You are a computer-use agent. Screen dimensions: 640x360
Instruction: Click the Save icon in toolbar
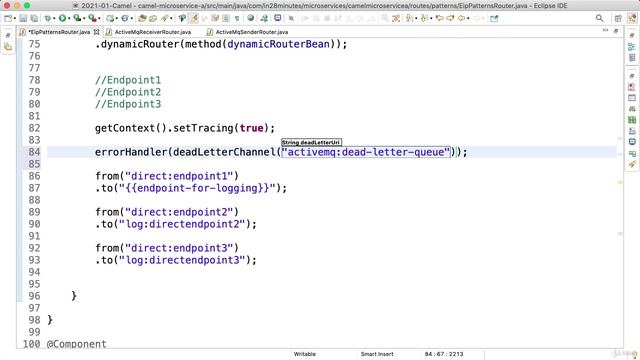[23, 18]
